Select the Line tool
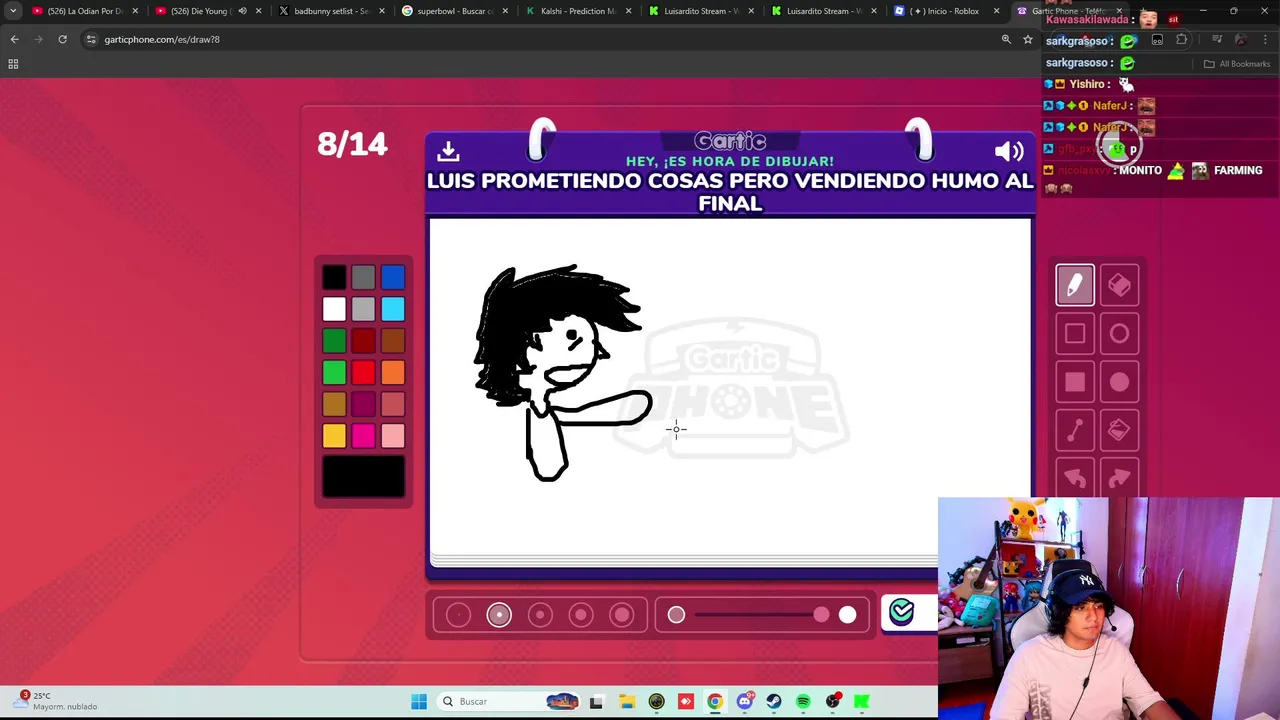 pyautogui.click(x=1075, y=430)
